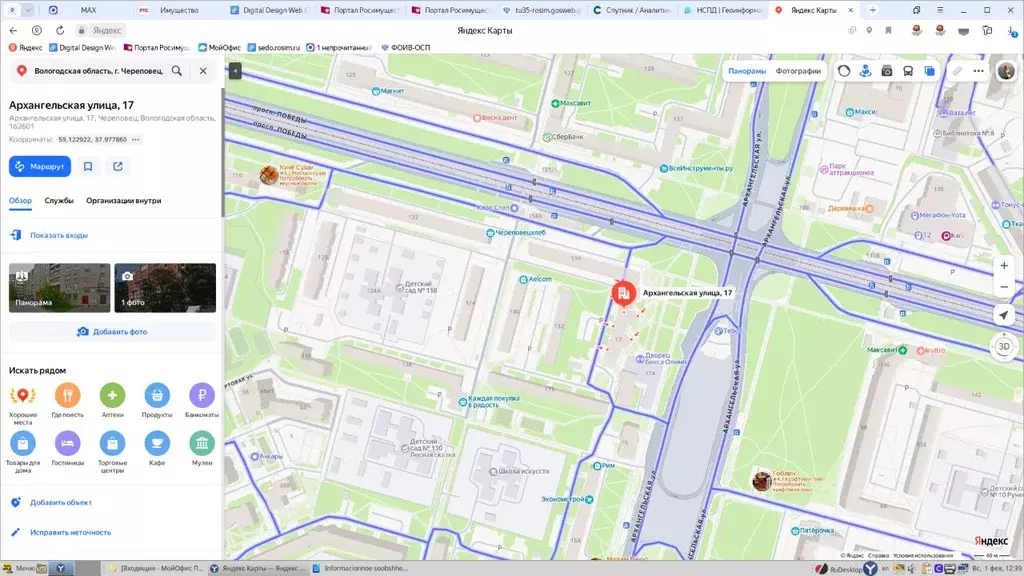Click the search magnifier in the address field
The image size is (1024, 576).
[177, 71]
